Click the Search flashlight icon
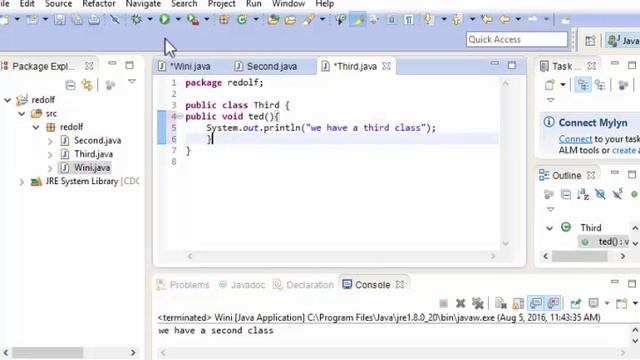Viewport: 640px width, 360px height. pyautogui.click(x=309, y=19)
